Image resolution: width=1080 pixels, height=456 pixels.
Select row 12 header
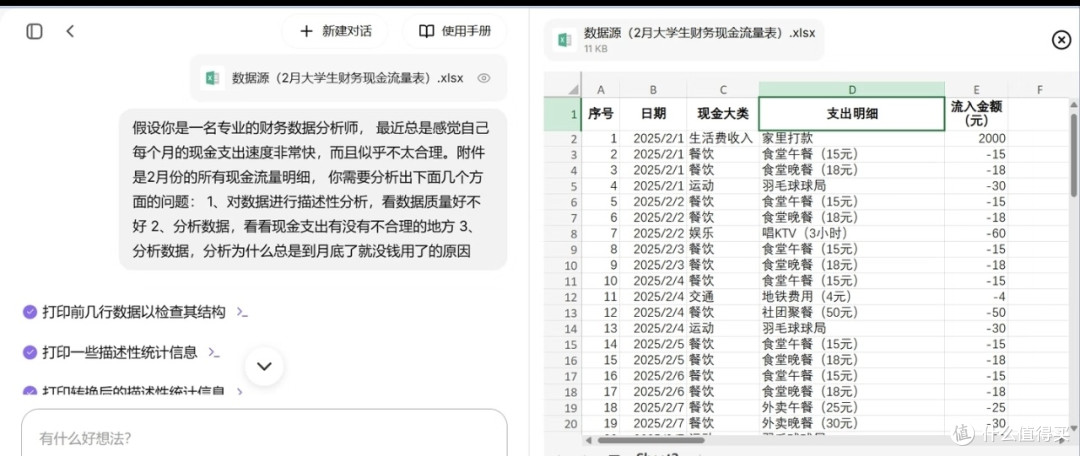click(563, 297)
